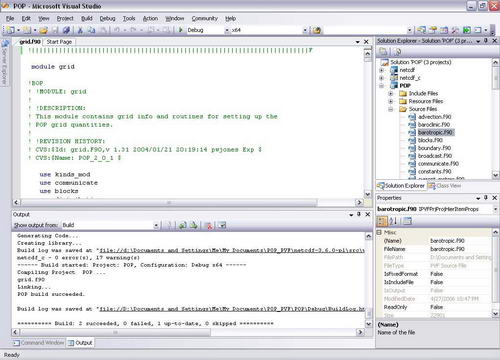This screenshot has width=500, height=360.
Task: Click Toggle Word Wrap icon in Output
Action: [222, 226]
